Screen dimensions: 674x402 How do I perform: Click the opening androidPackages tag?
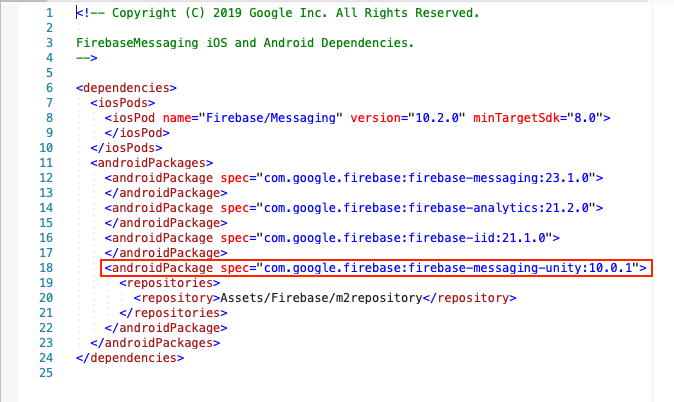152,163
